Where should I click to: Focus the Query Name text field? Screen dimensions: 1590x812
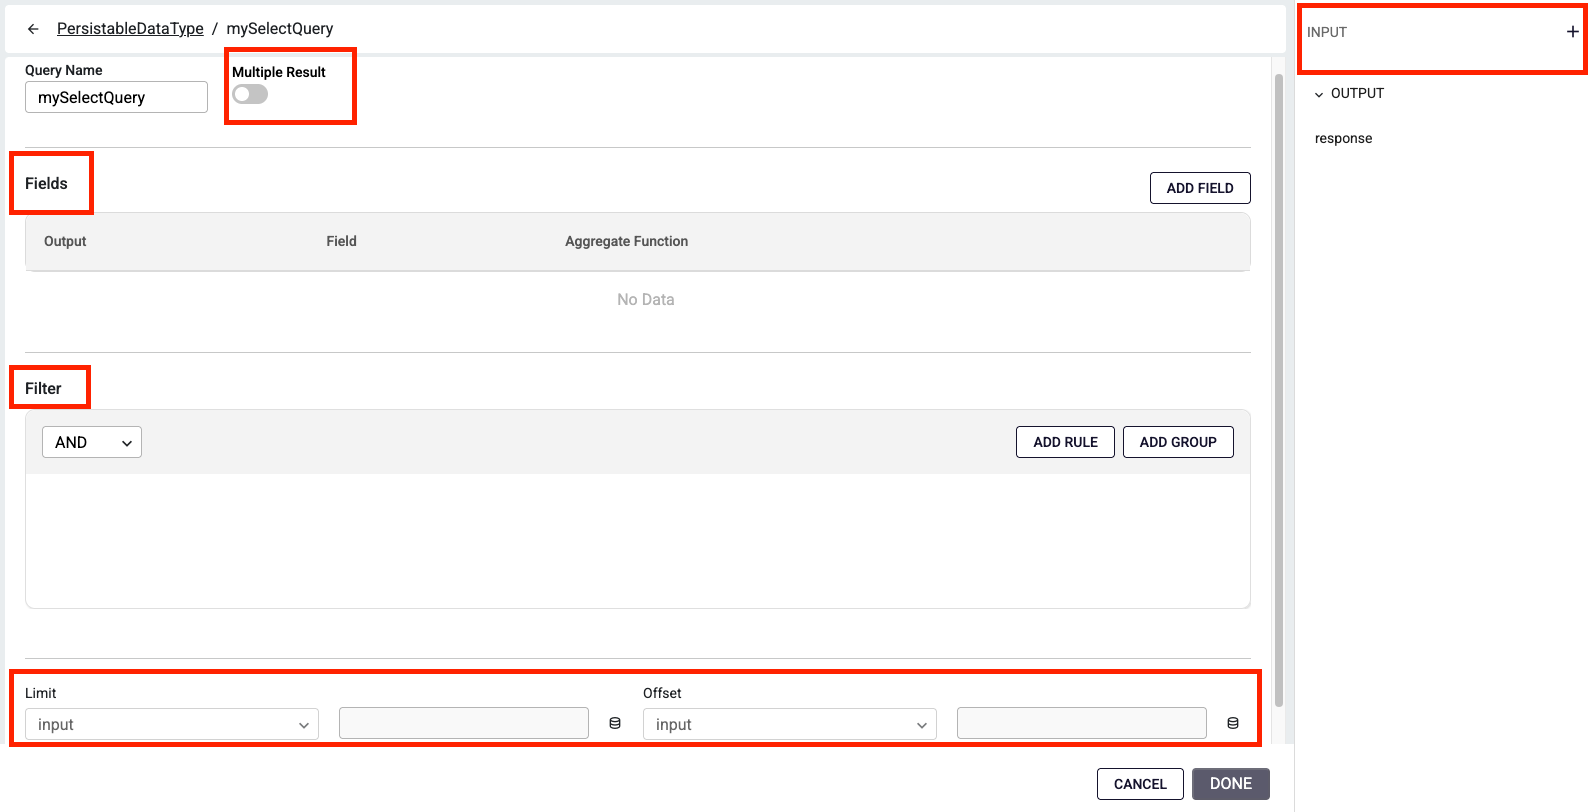click(116, 97)
